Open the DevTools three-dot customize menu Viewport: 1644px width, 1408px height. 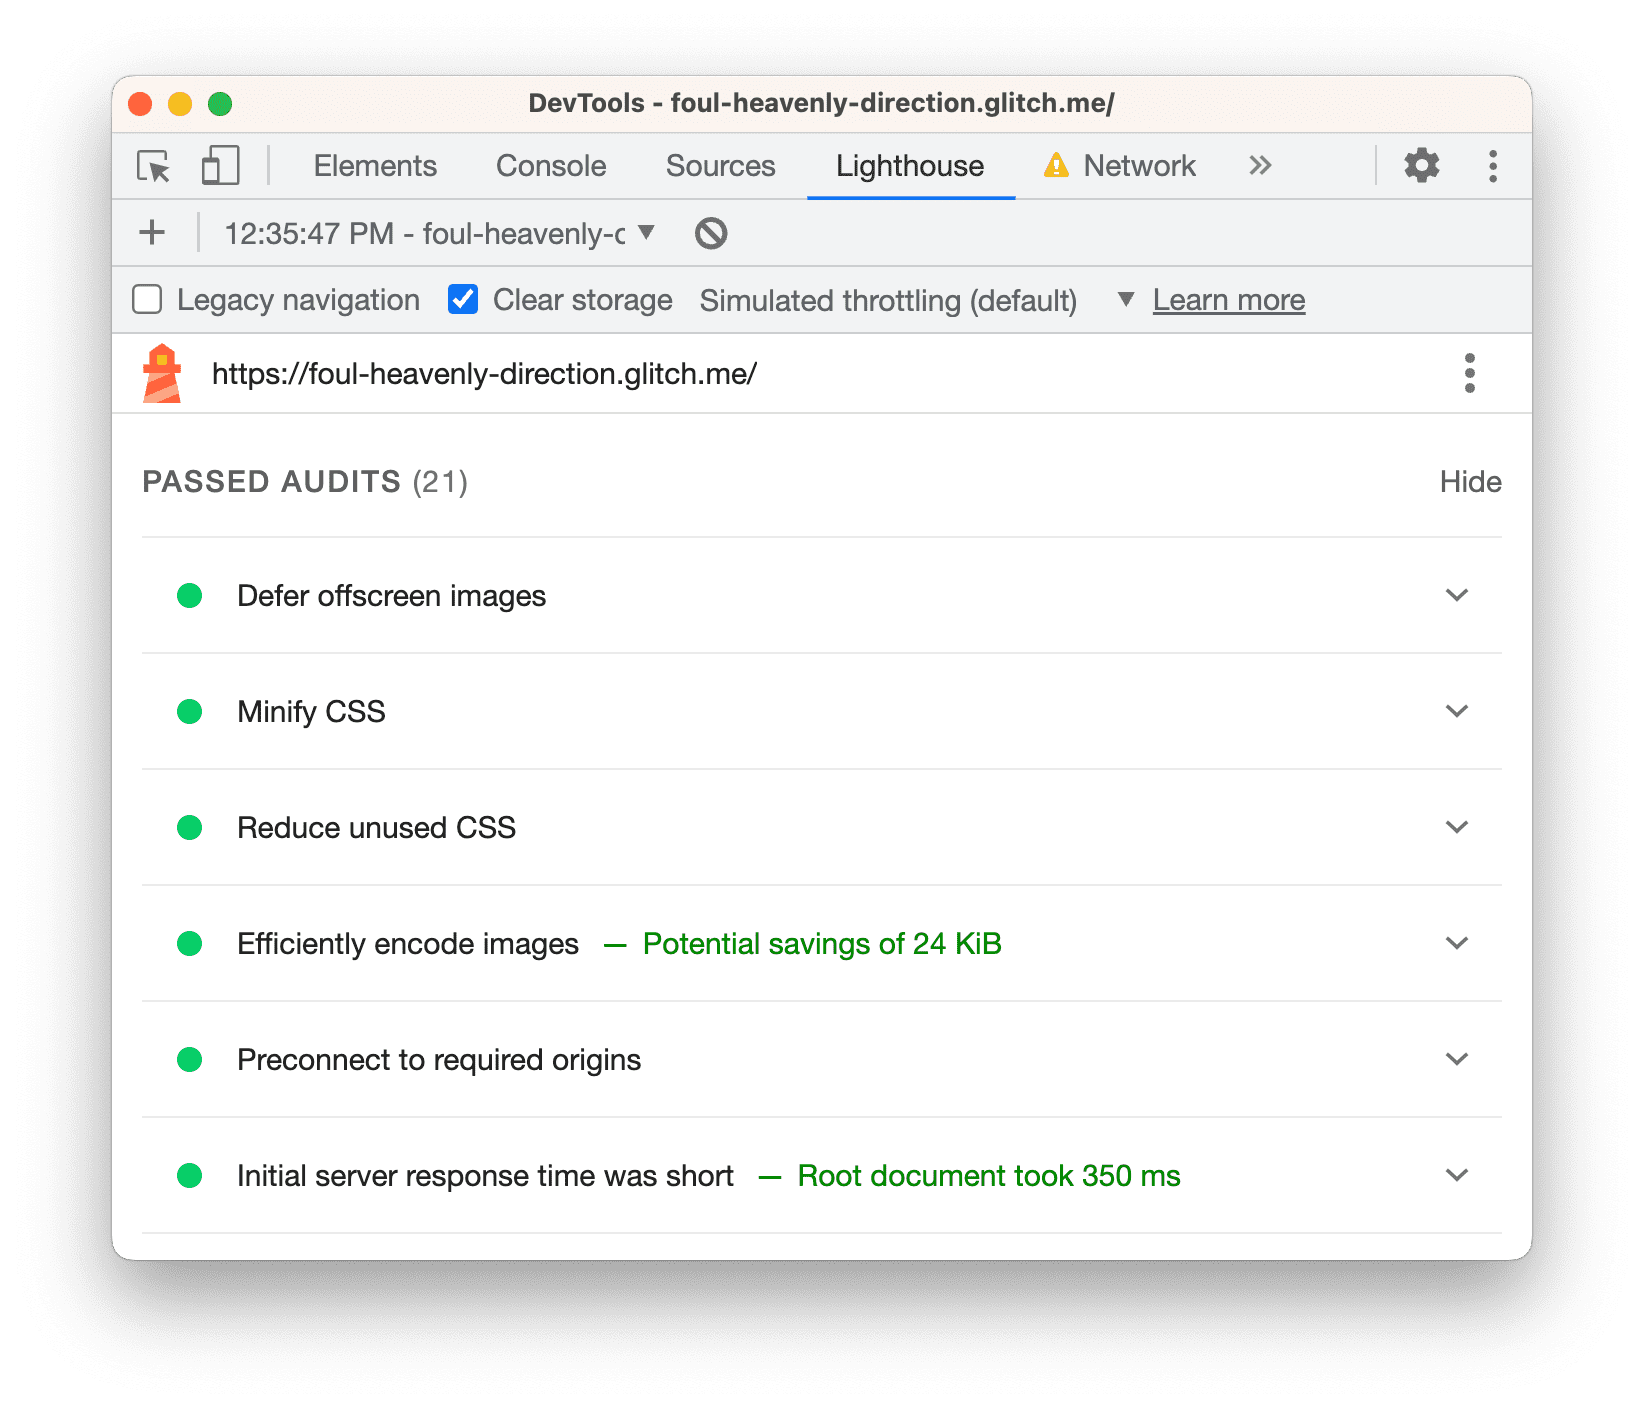(x=1492, y=166)
